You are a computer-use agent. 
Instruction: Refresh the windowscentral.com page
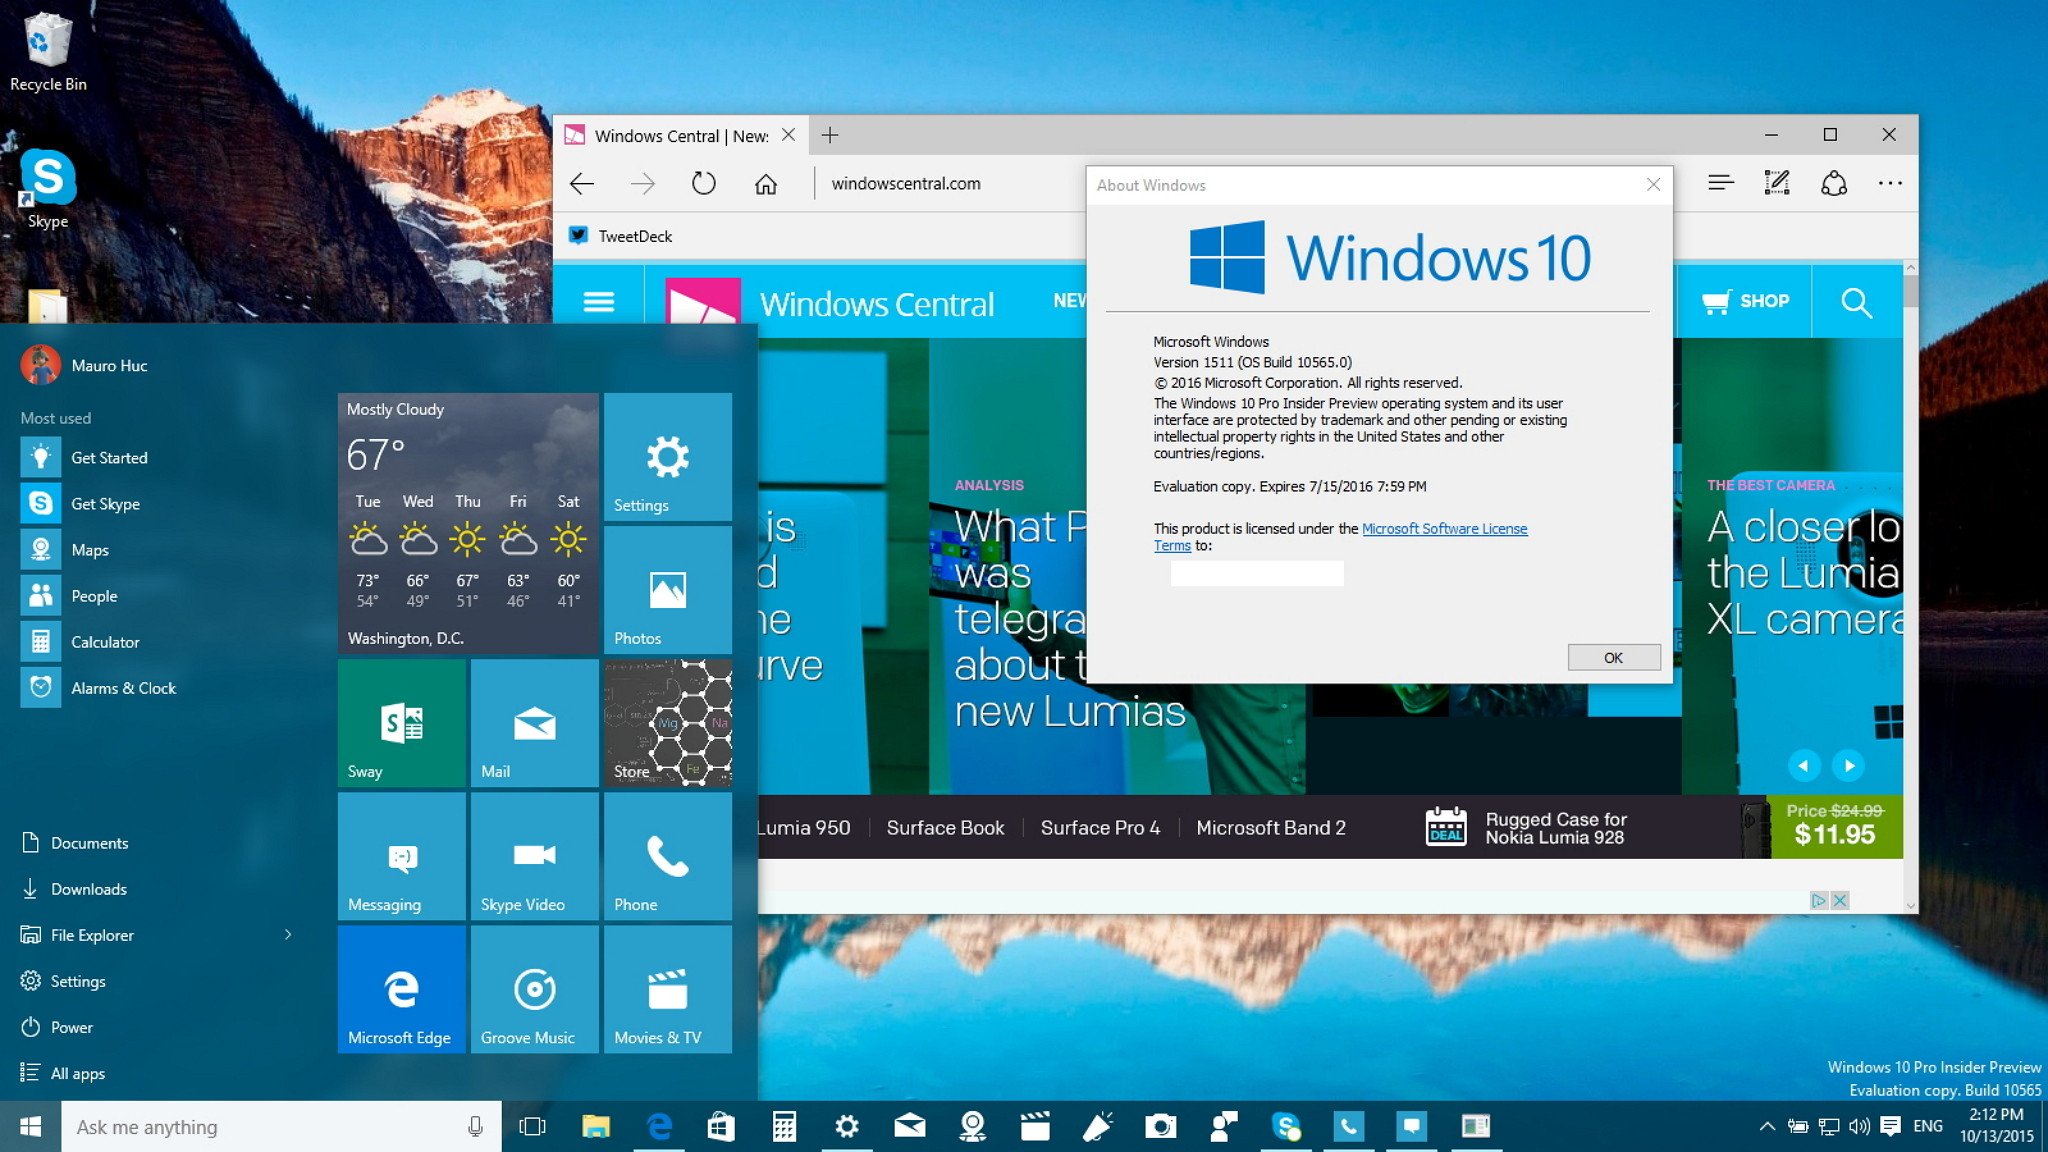pos(704,184)
